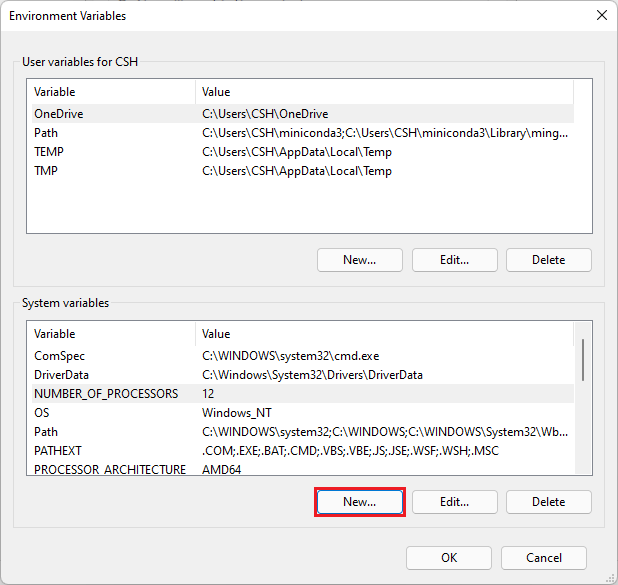Select the DriverData system variable

(x=303, y=374)
